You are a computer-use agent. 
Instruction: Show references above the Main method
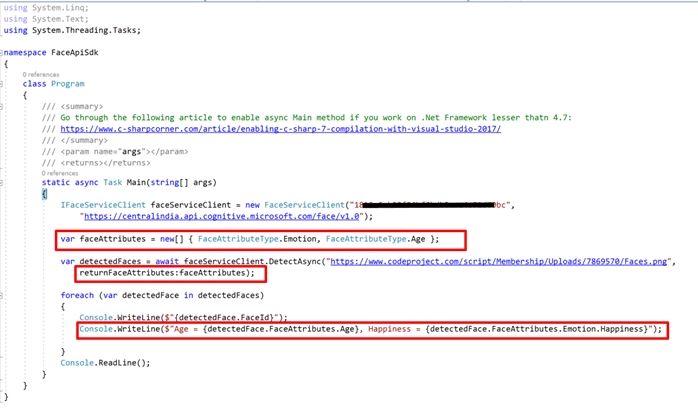pyautogui.click(x=60, y=172)
